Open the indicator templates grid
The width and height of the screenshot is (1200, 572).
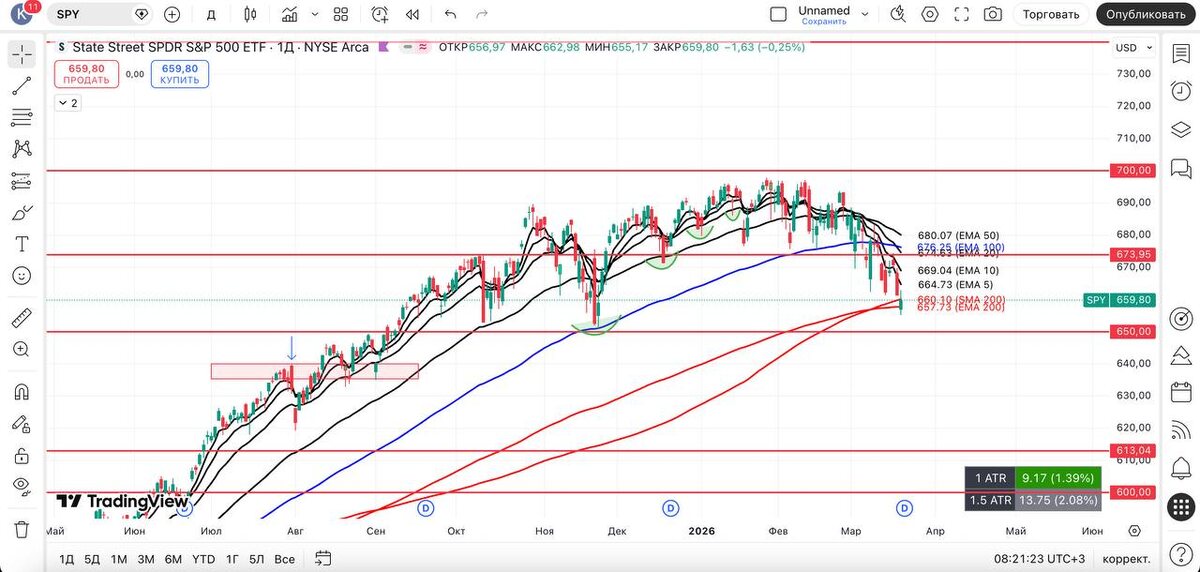(x=341, y=14)
